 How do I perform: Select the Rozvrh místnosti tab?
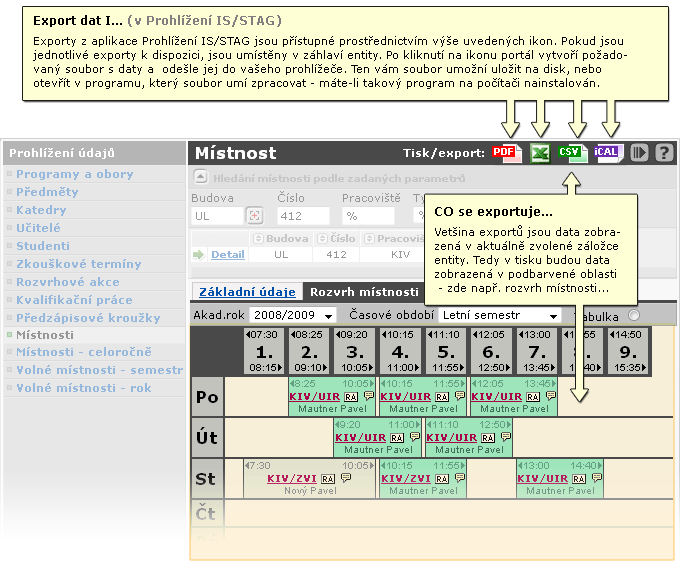pyautogui.click(x=364, y=292)
